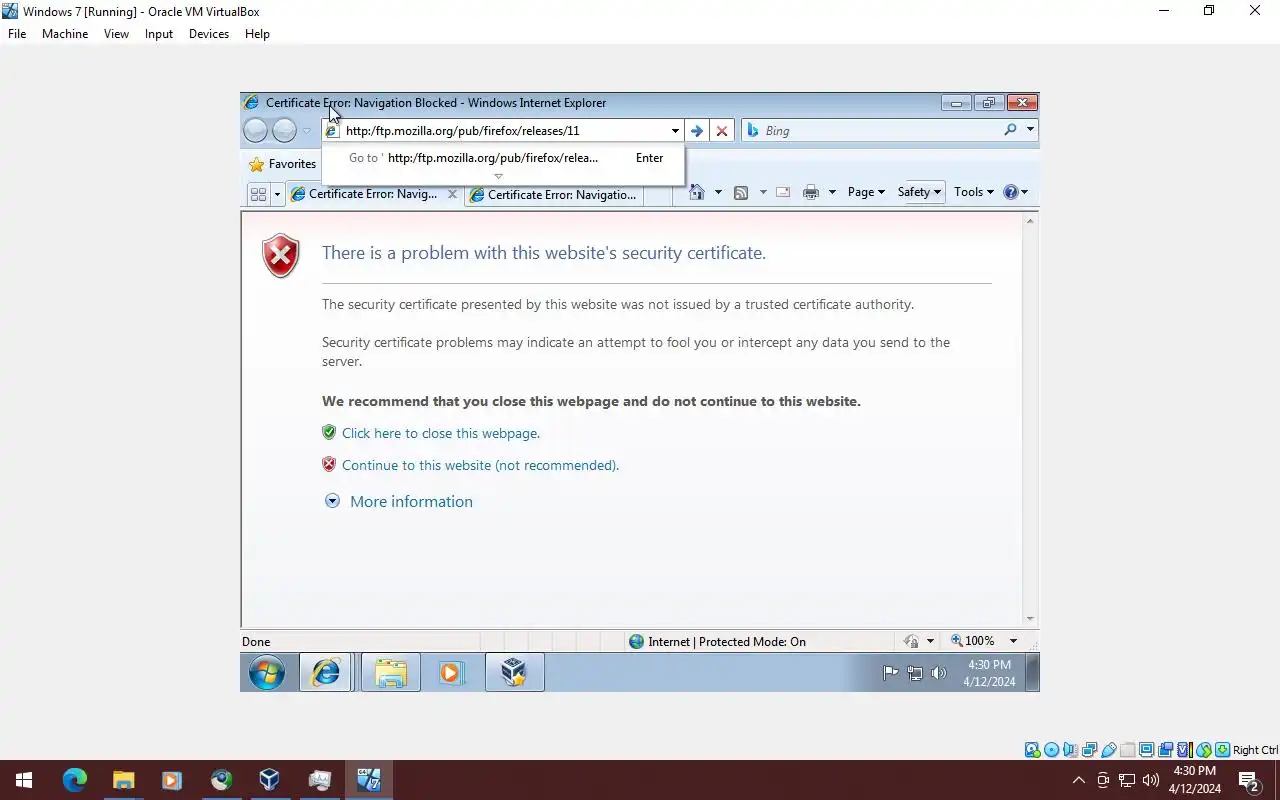Image resolution: width=1280 pixels, height=800 pixels.
Task: Open the Page menu
Action: 866,192
